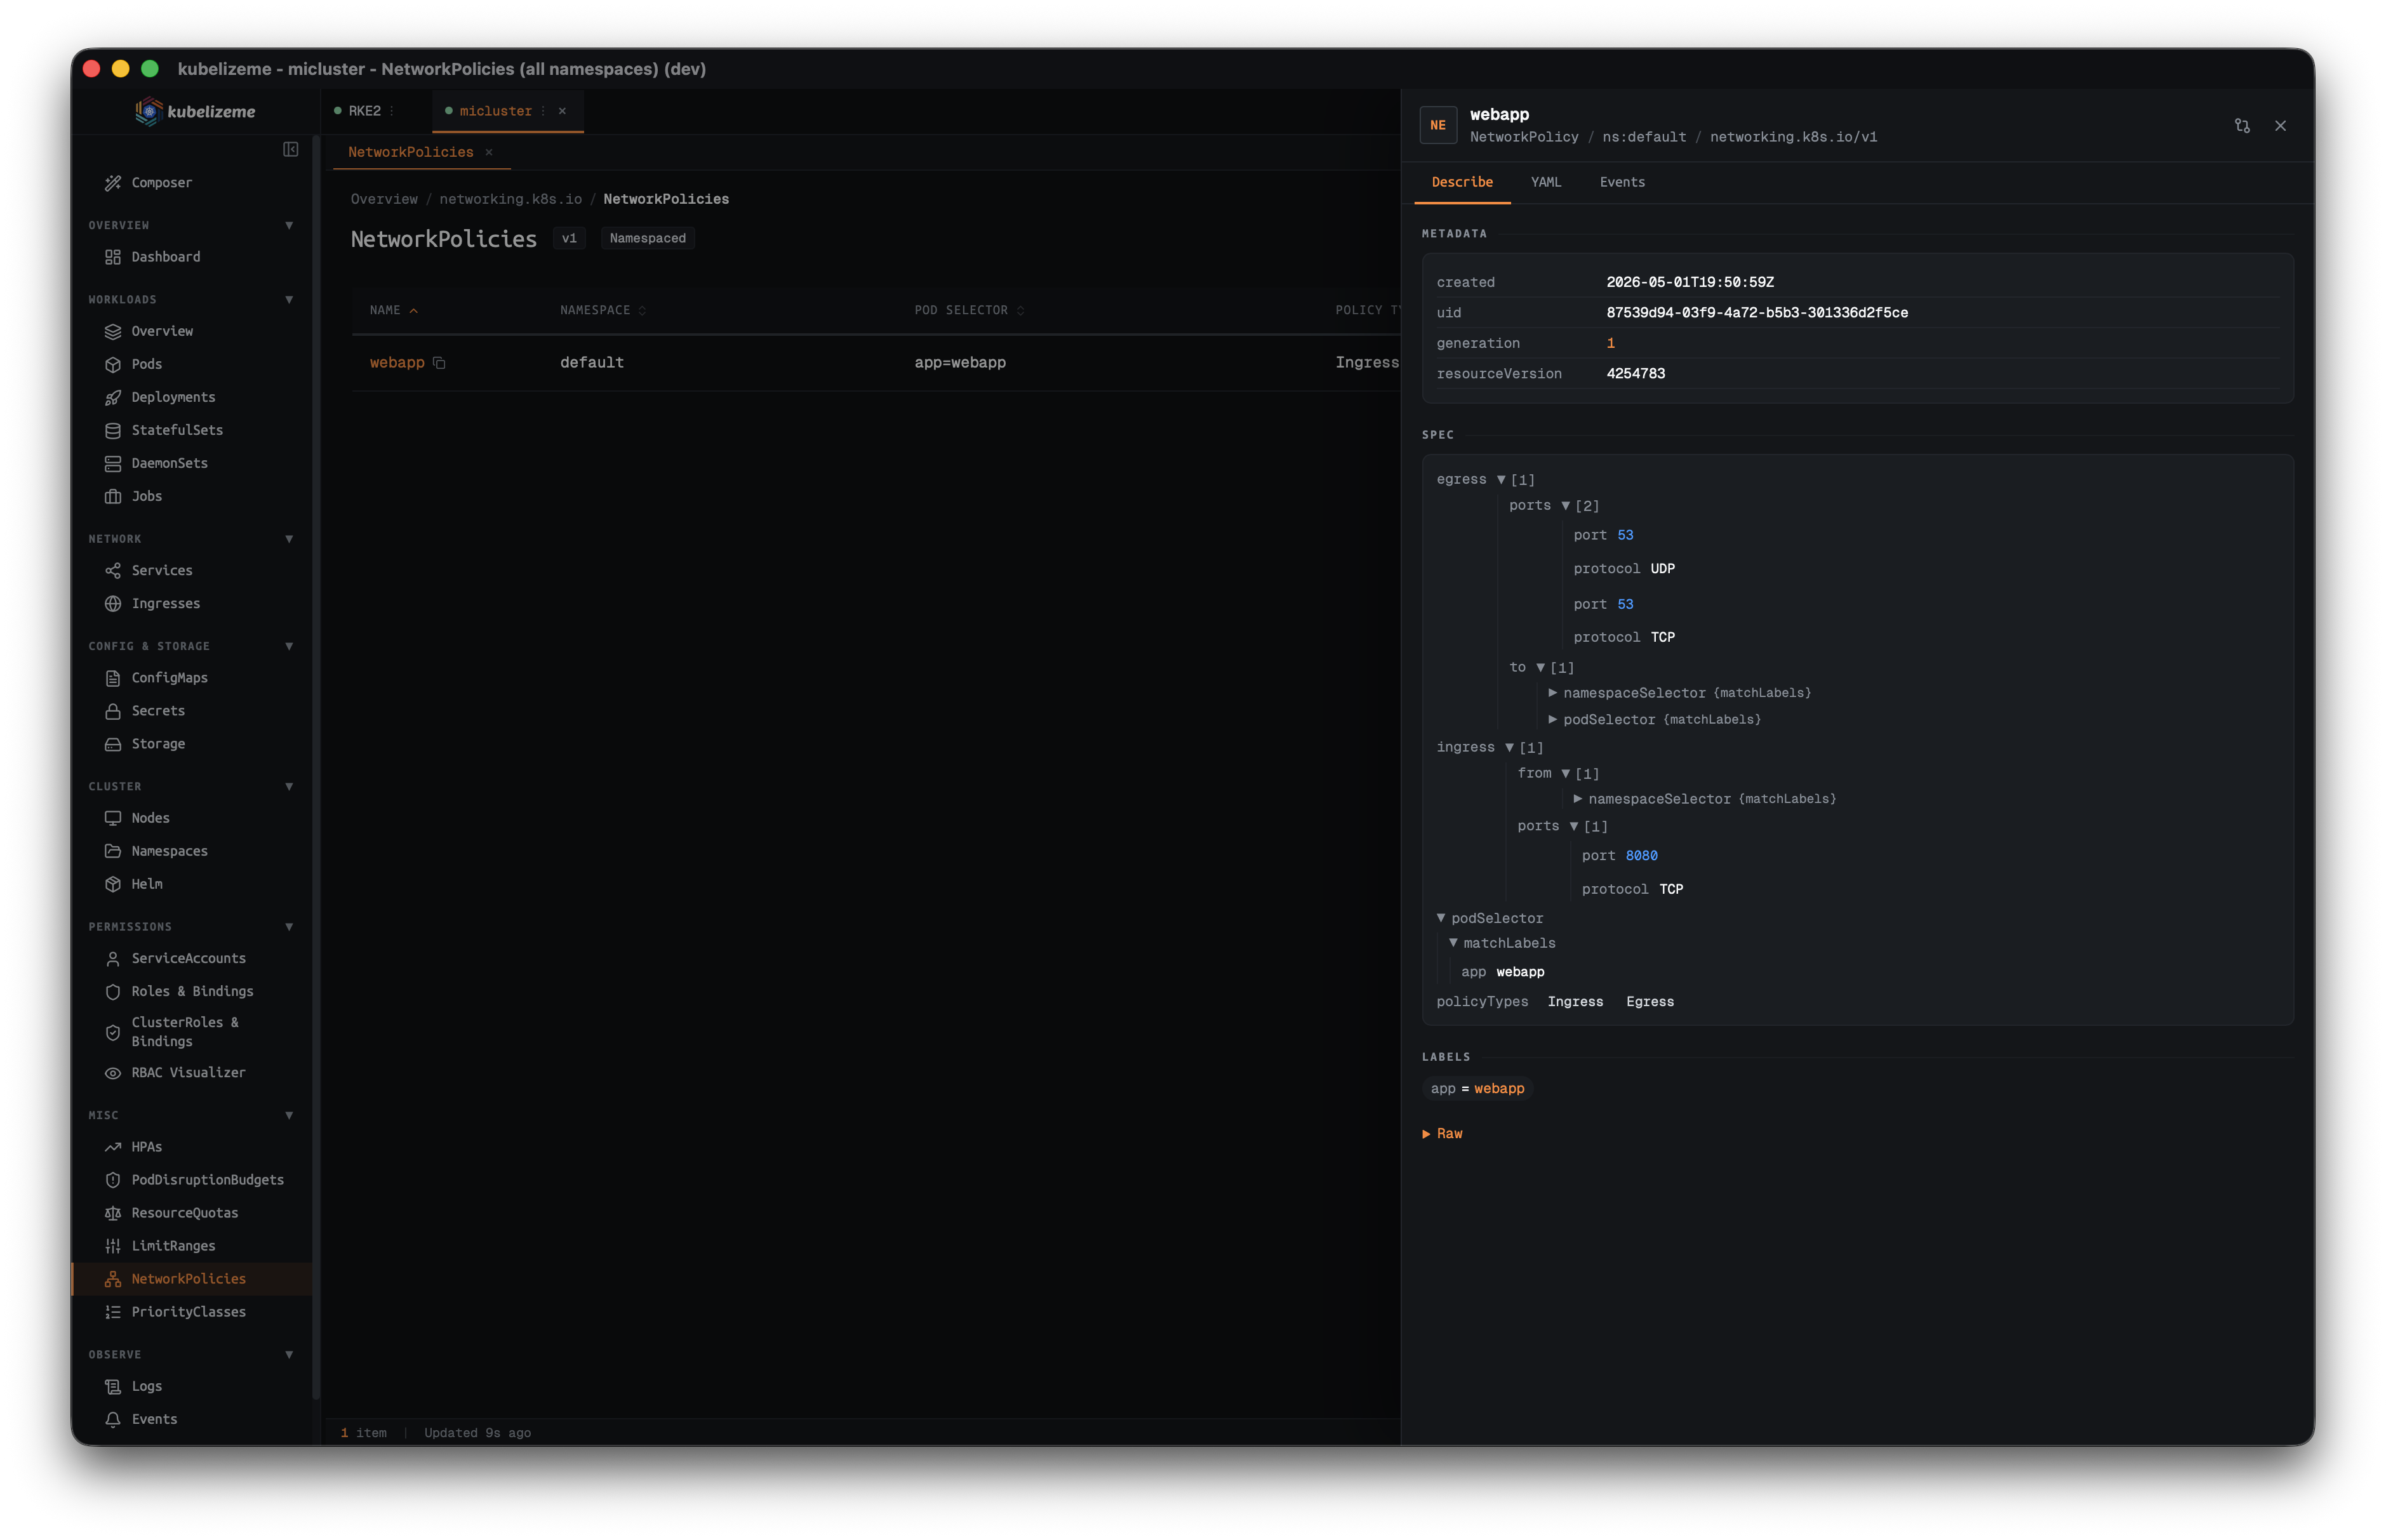Click the Ingresses globe icon
This screenshot has height=1540, width=2386.
(x=113, y=603)
